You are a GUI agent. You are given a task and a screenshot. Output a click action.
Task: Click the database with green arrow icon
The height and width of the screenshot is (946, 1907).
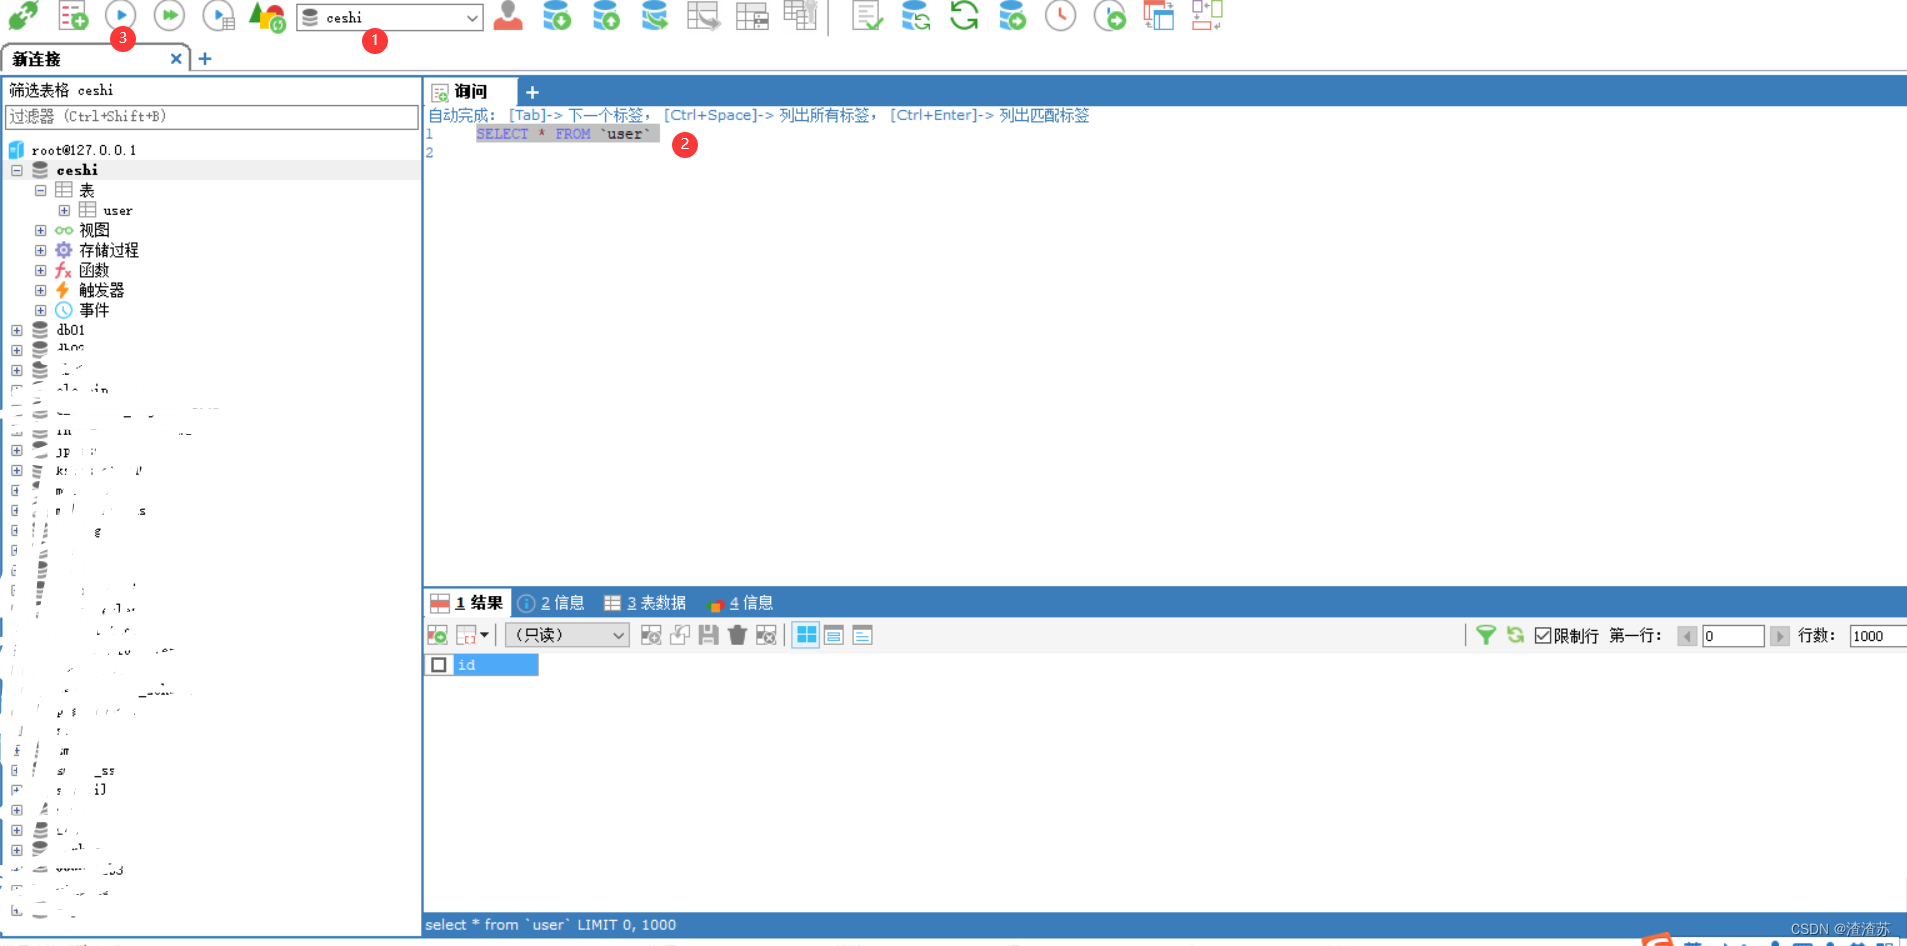click(1013, 15)
